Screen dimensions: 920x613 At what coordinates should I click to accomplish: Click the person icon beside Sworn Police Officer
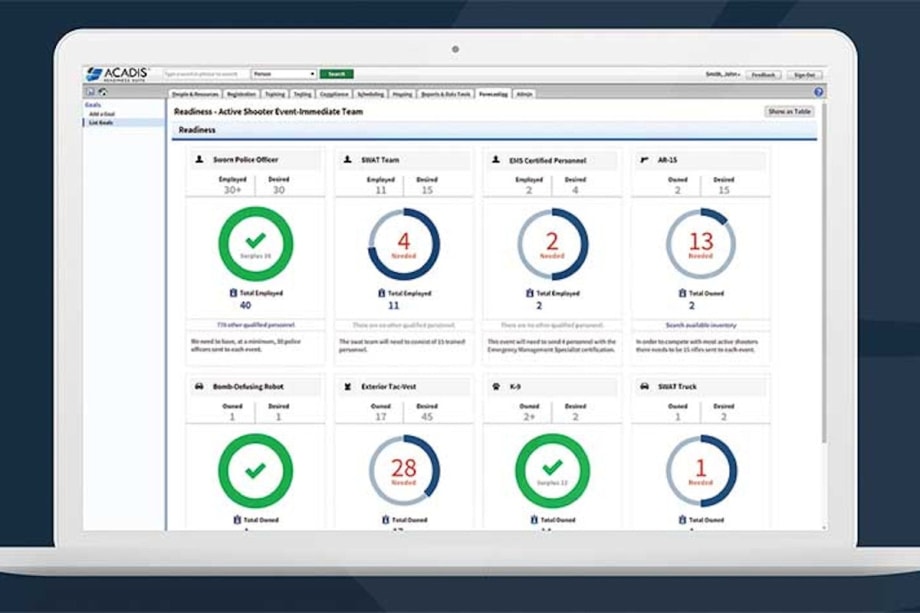pyautogui.click(x=199, y=159)
